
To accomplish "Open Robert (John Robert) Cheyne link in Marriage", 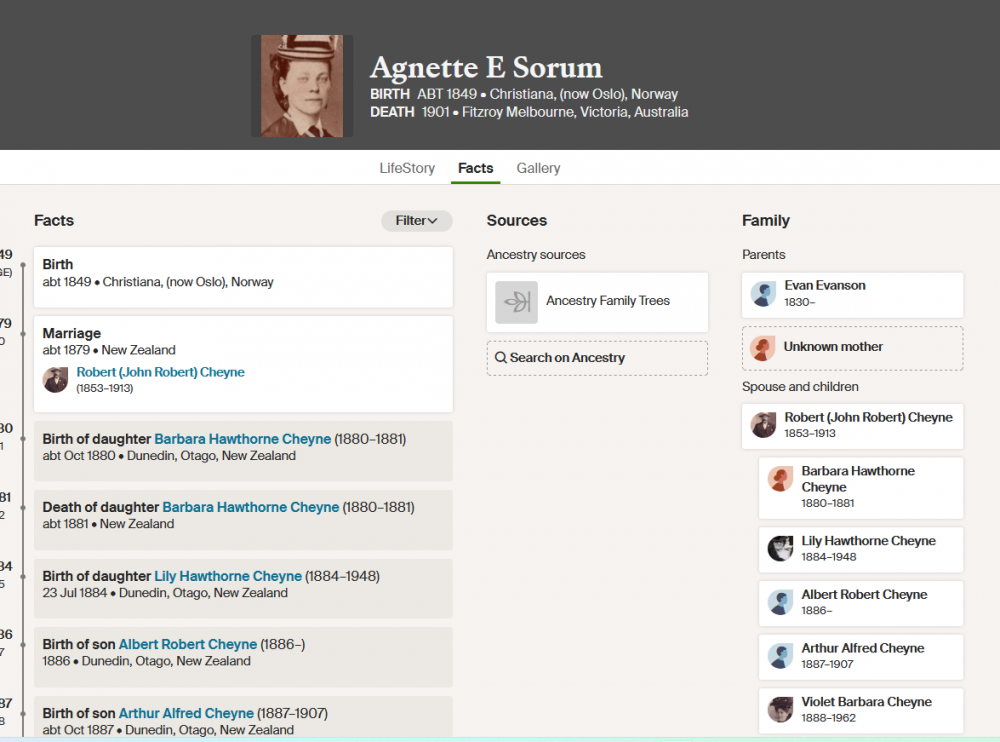I will point(160,372).
